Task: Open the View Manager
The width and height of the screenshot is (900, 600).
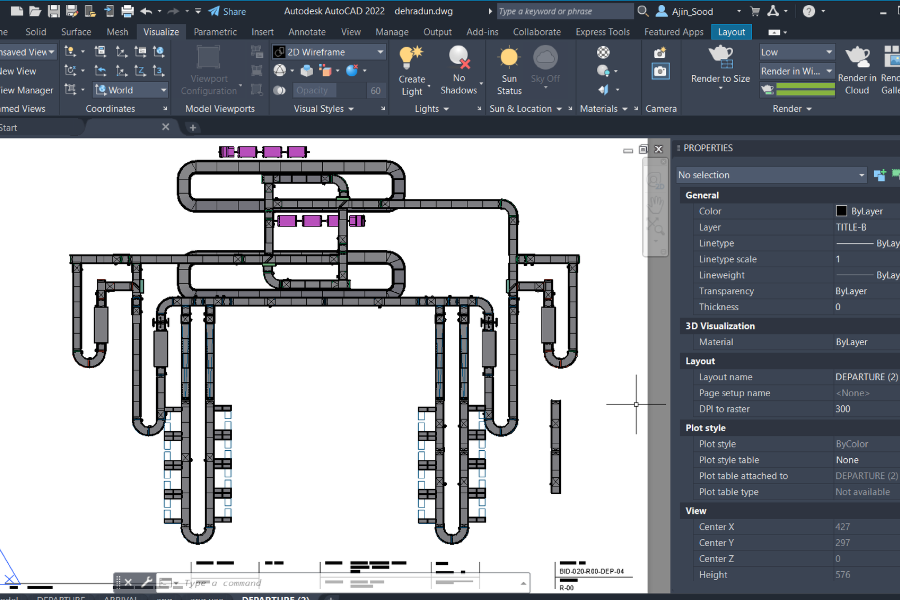Action: (x=26, y=90)
